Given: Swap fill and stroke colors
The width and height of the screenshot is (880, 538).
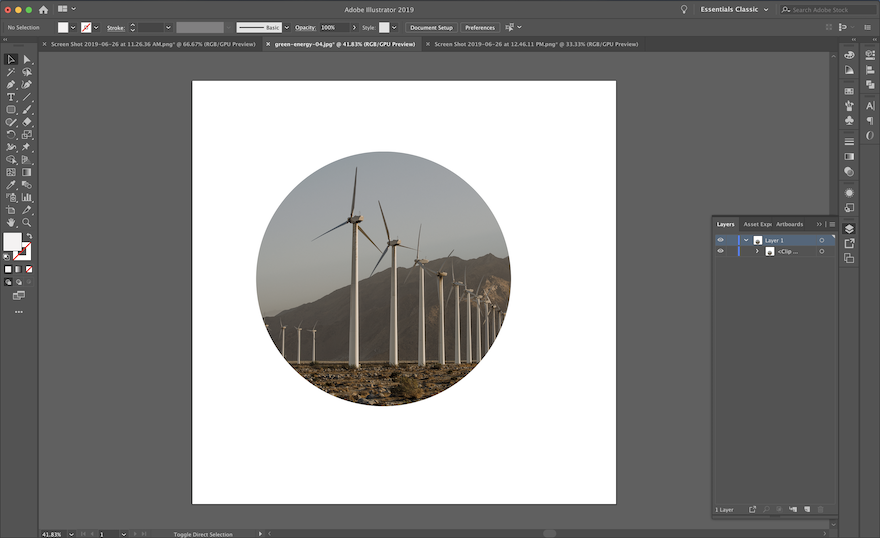Looking at the screenshot, I should (x=28, y=236).
